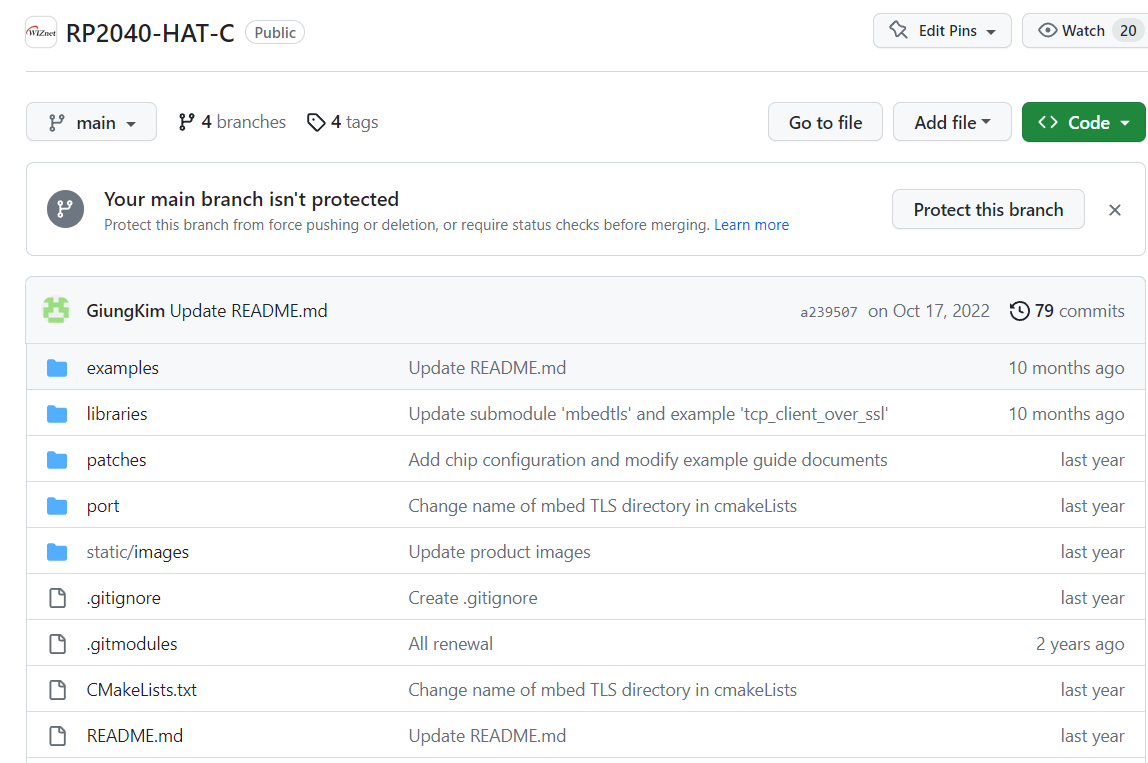
Task: Open the libraries folder
Action: click(116, 414)
